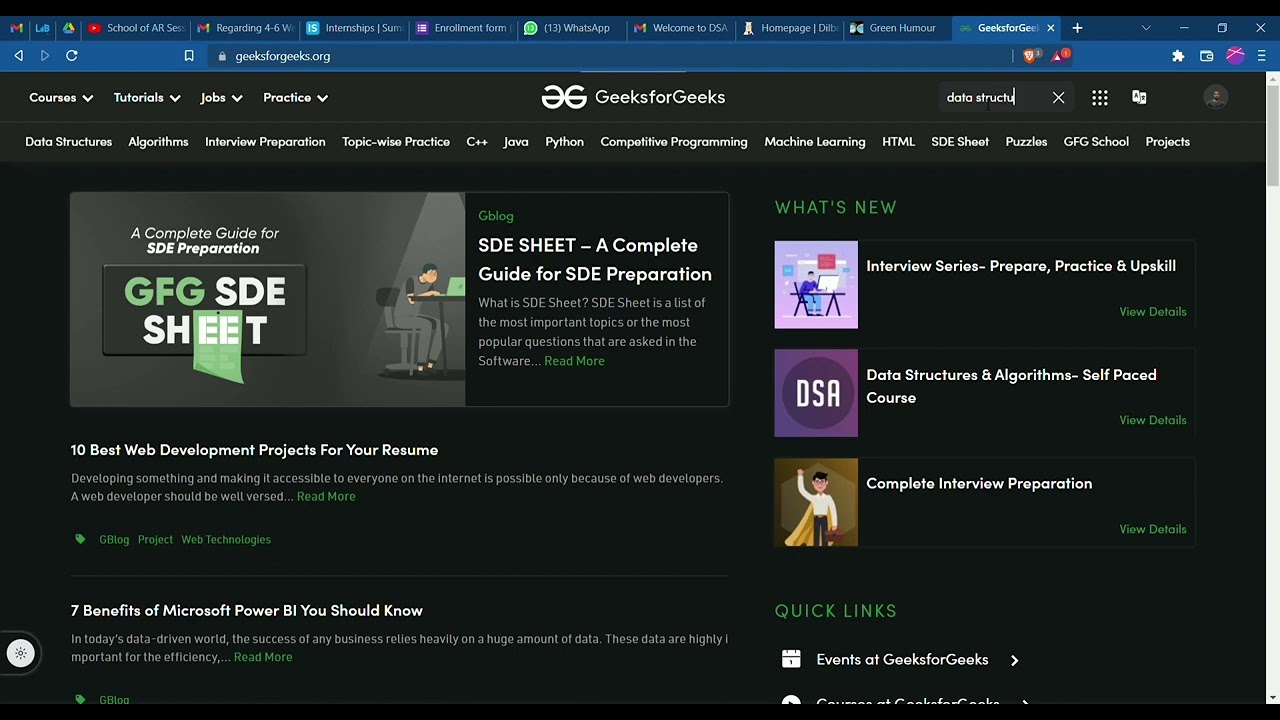Open GFG School nav item

tap(1096, 142)
